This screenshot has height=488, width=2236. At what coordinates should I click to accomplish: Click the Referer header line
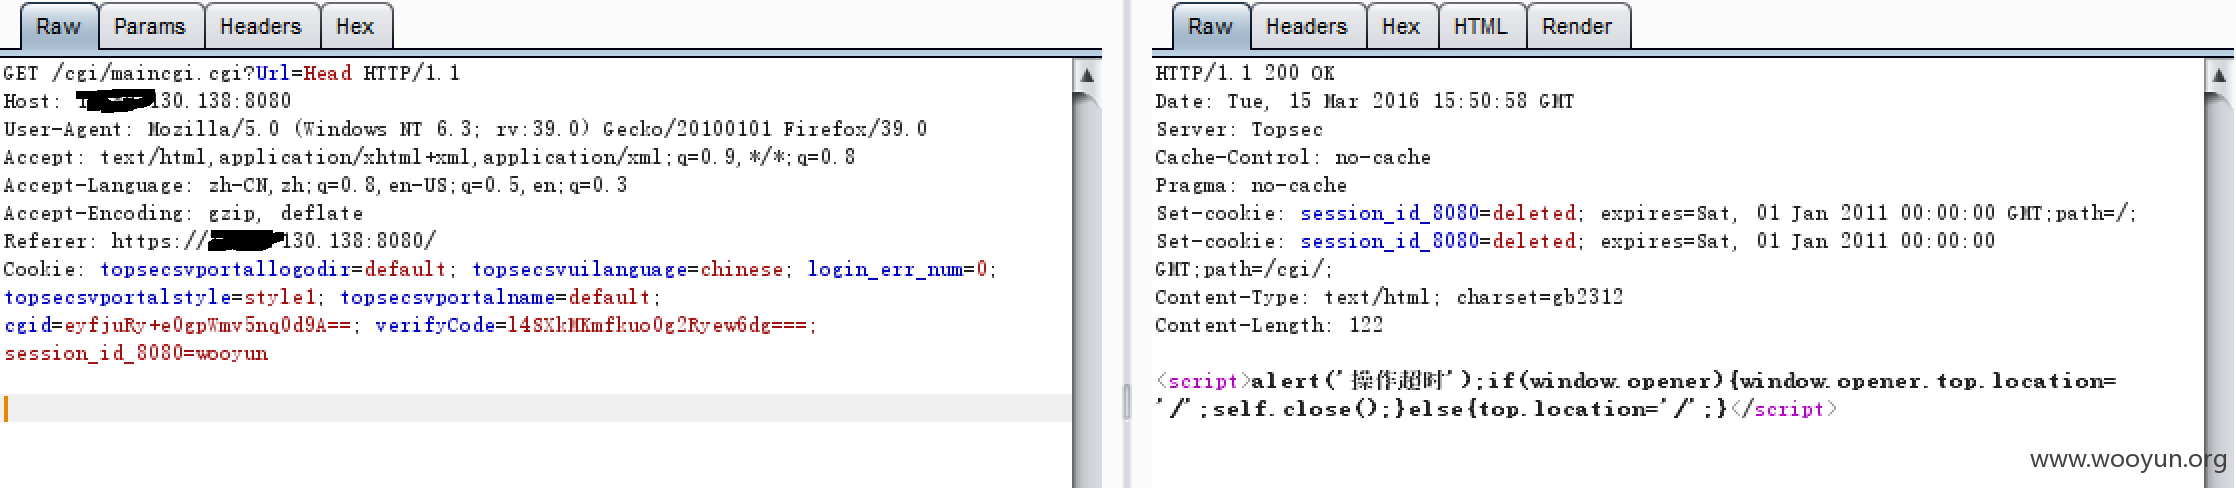[220, 241]
